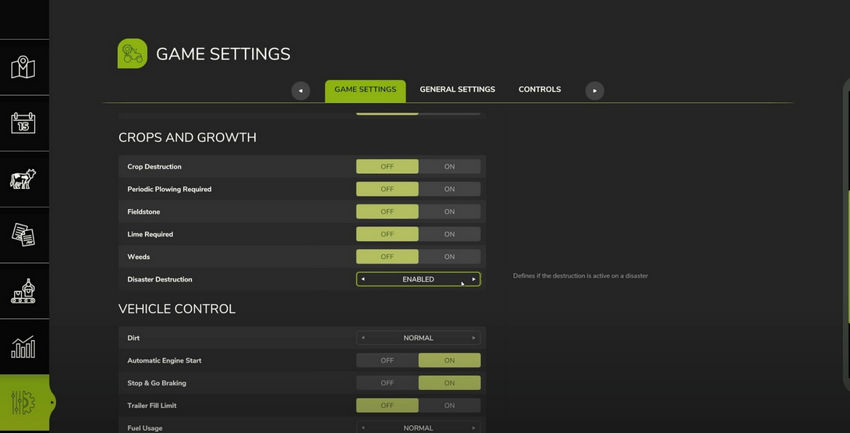Switch to the General Settings tab
This screenshot has width=850, height=433.
point(457,89)
